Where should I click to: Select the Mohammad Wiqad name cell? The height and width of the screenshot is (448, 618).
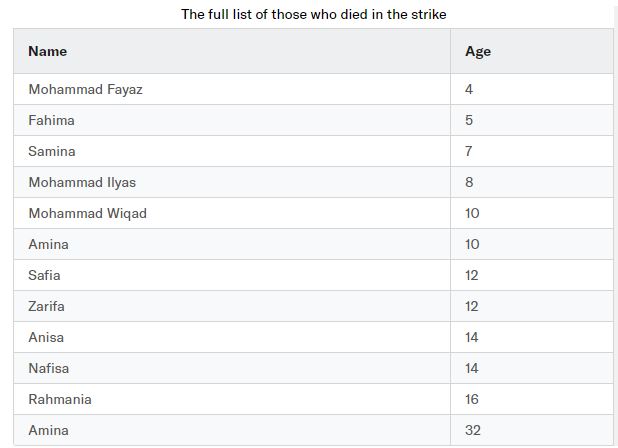232,213
